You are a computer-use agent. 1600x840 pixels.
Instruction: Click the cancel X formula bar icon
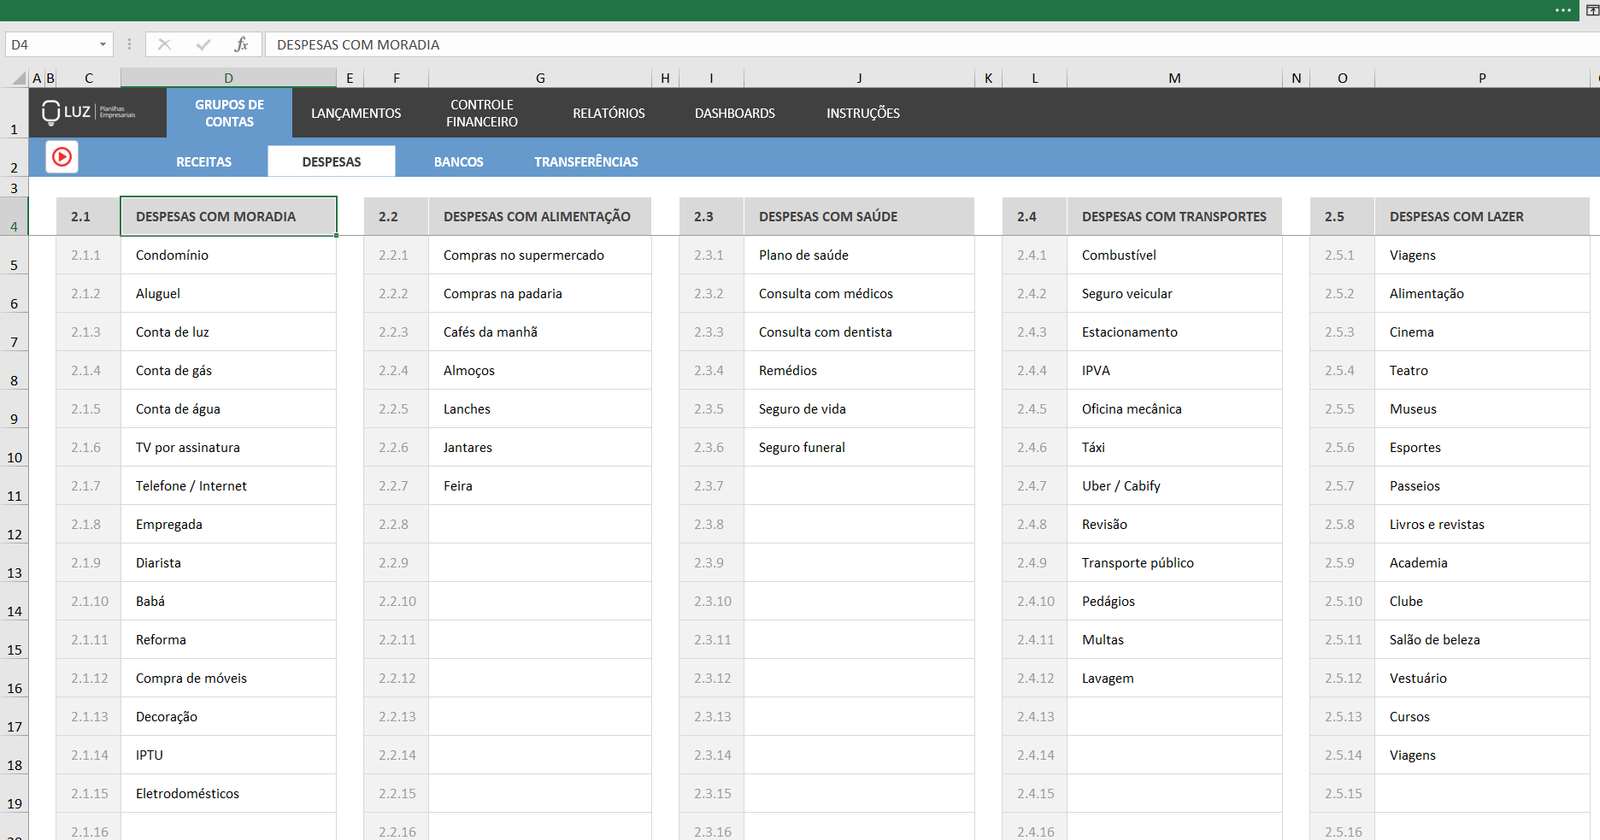(x=165, y=44)
